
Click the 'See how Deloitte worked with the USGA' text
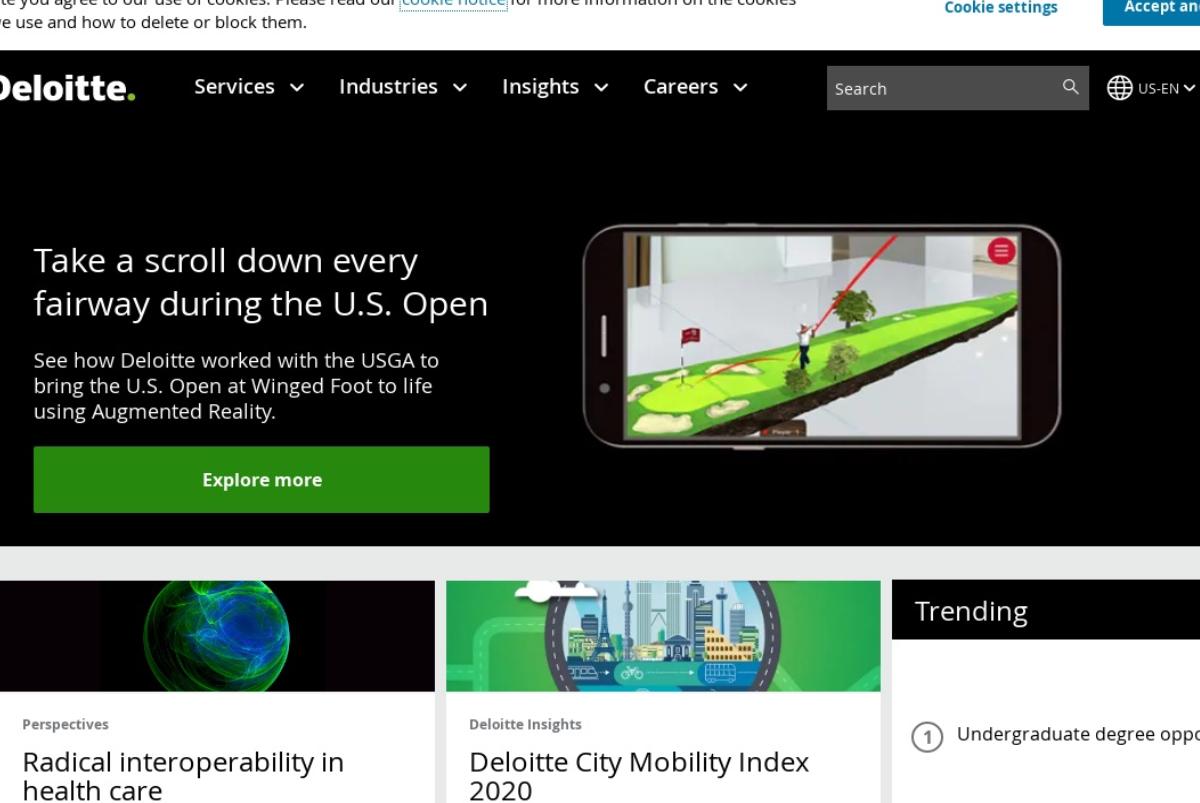click(236, 386)
